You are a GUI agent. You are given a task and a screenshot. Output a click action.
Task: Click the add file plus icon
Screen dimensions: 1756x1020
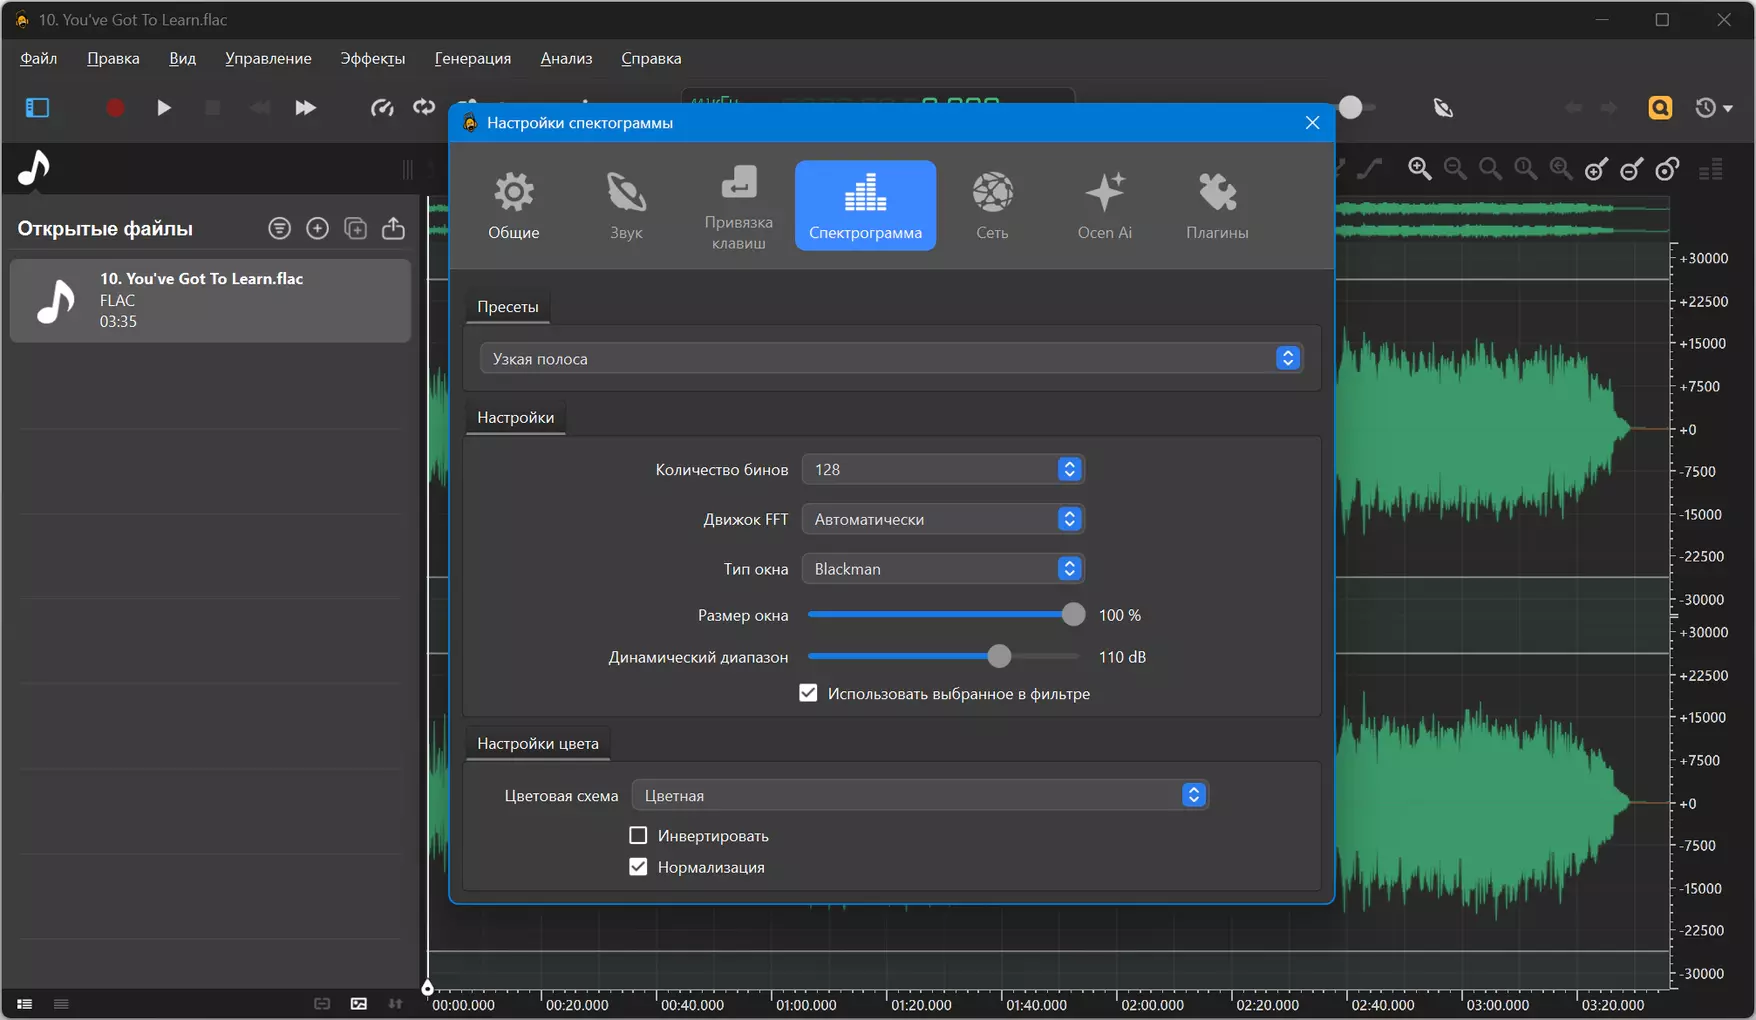[317, 228]
